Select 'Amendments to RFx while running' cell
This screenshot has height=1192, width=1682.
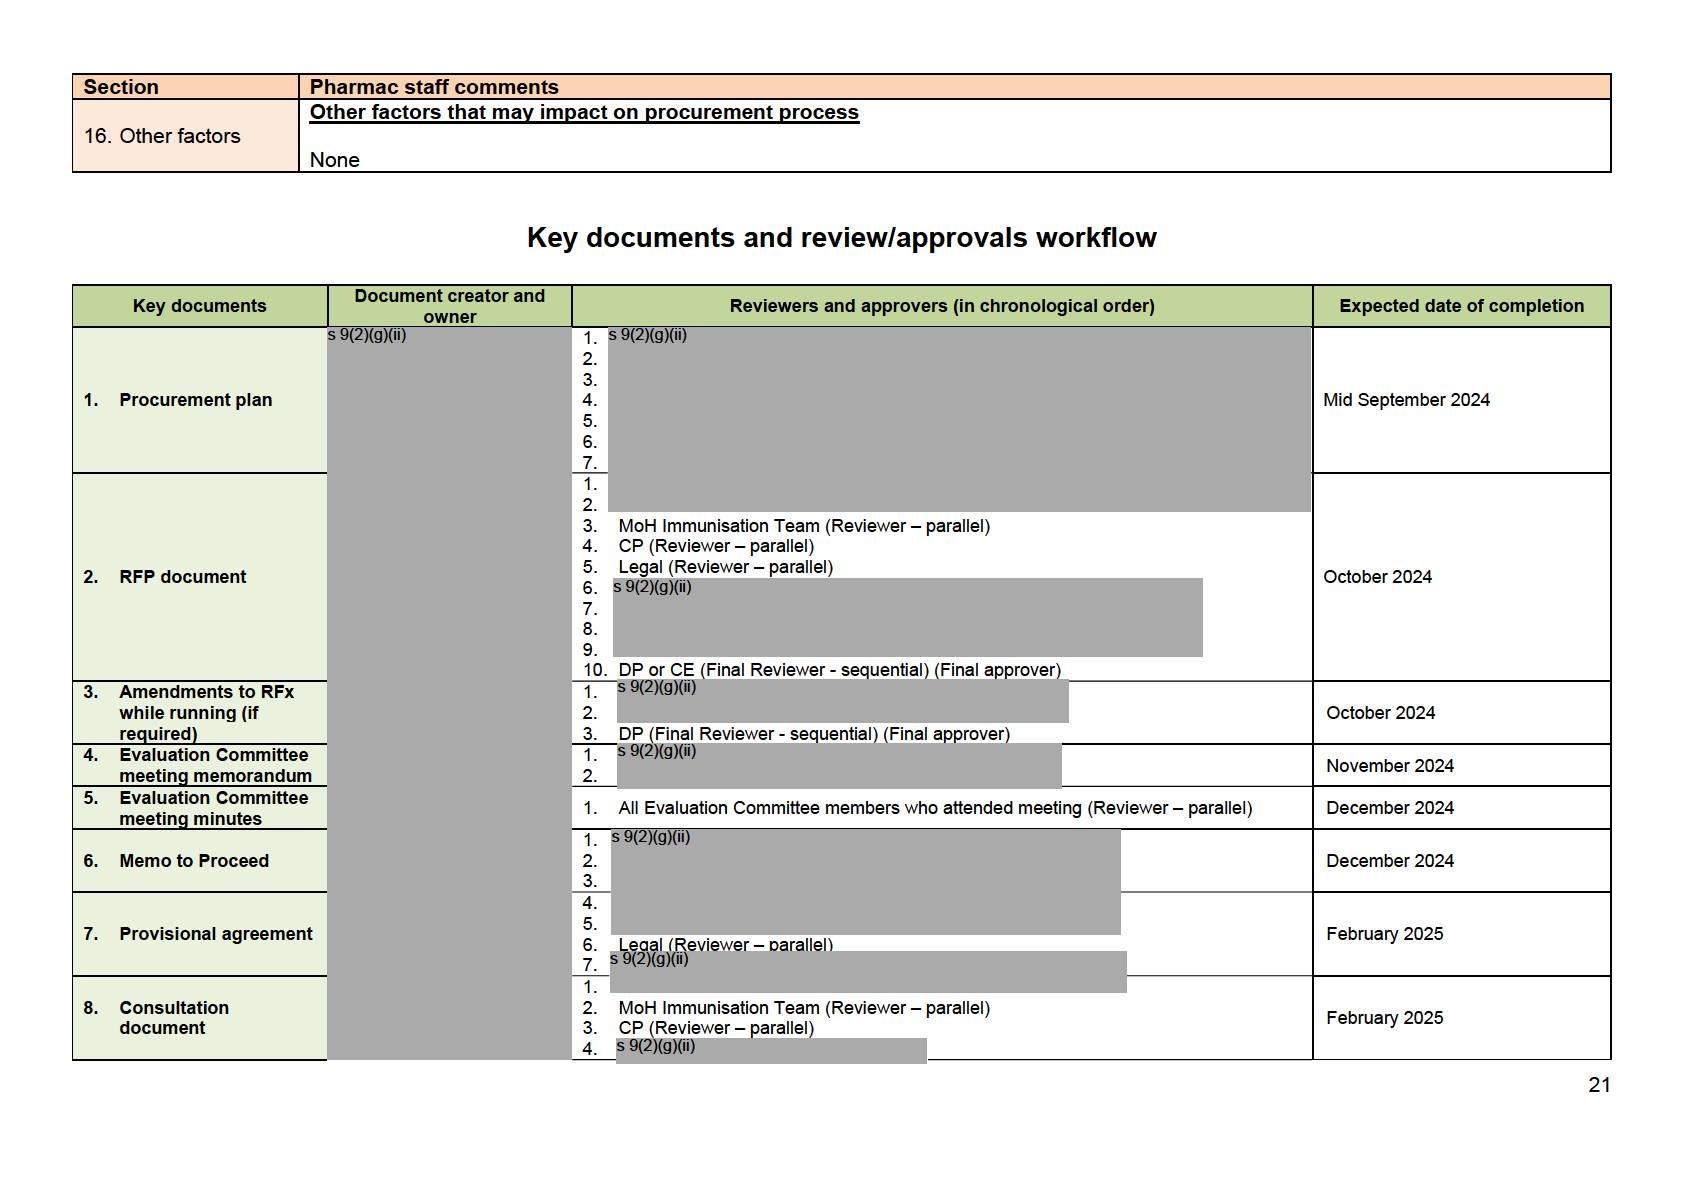tap(205, 712)
